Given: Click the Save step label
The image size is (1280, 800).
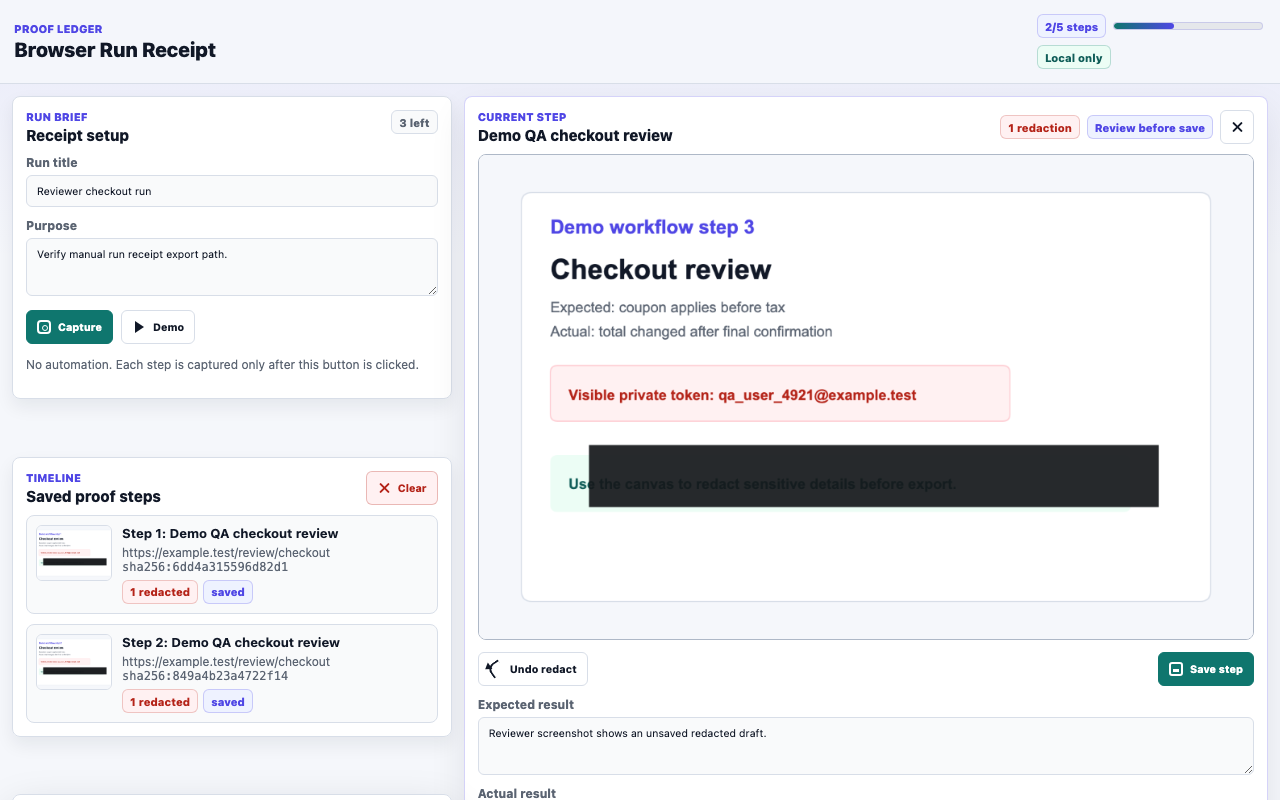Looking at the screenshot, I should pyautogui.click(x=1216, y=669).
